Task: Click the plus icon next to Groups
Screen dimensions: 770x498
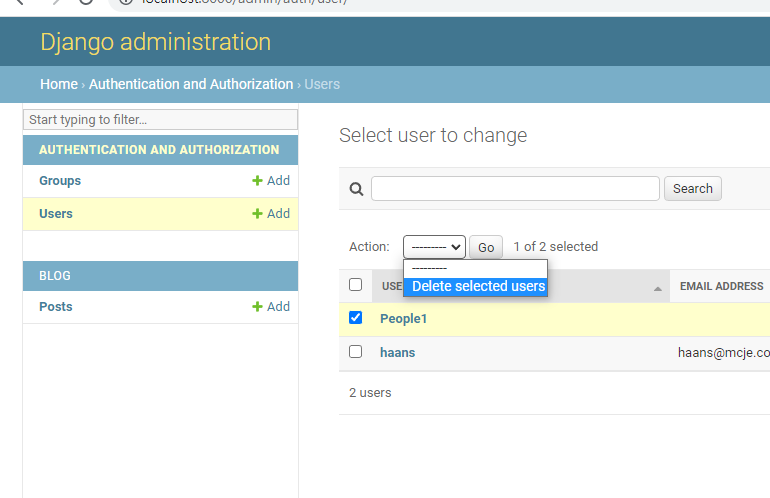Action: coord(257,181)
